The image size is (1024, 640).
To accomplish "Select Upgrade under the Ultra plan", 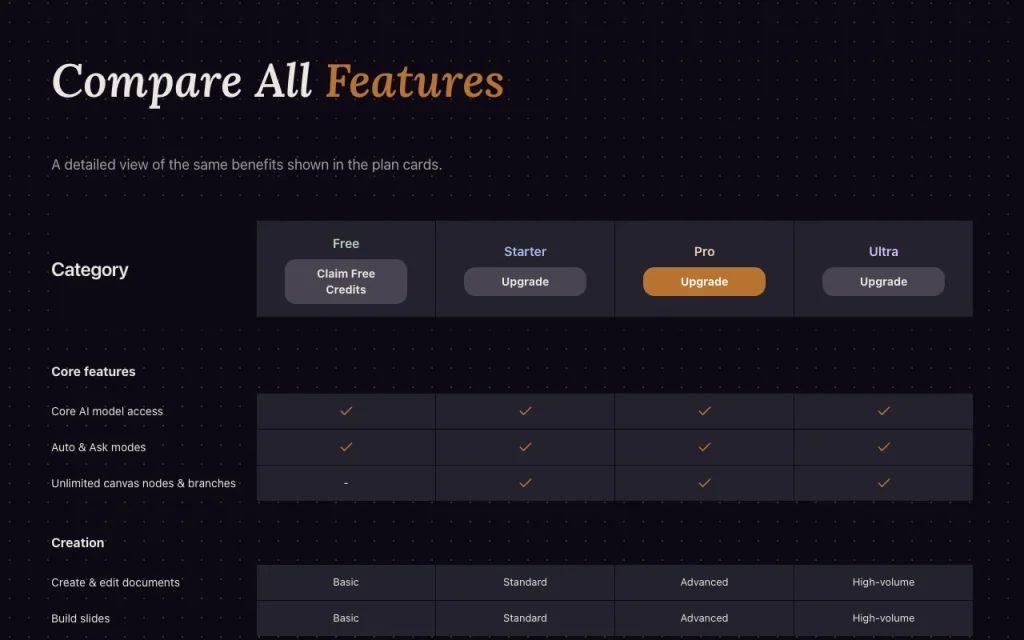I will tap(883, 281).
